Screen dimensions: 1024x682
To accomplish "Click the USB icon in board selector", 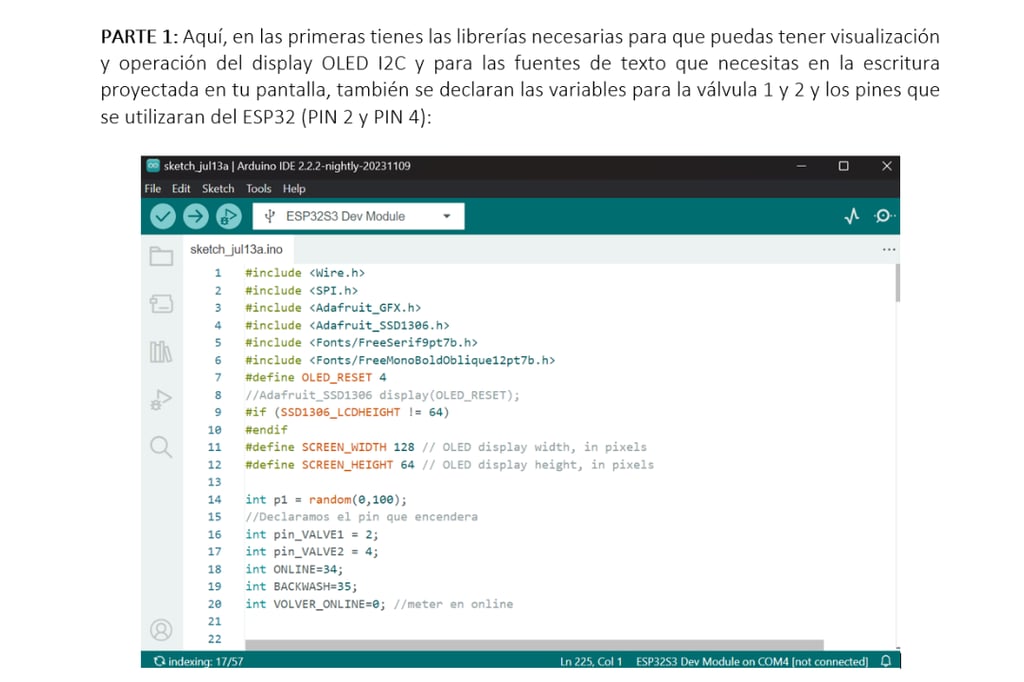I will pos(270,216).
